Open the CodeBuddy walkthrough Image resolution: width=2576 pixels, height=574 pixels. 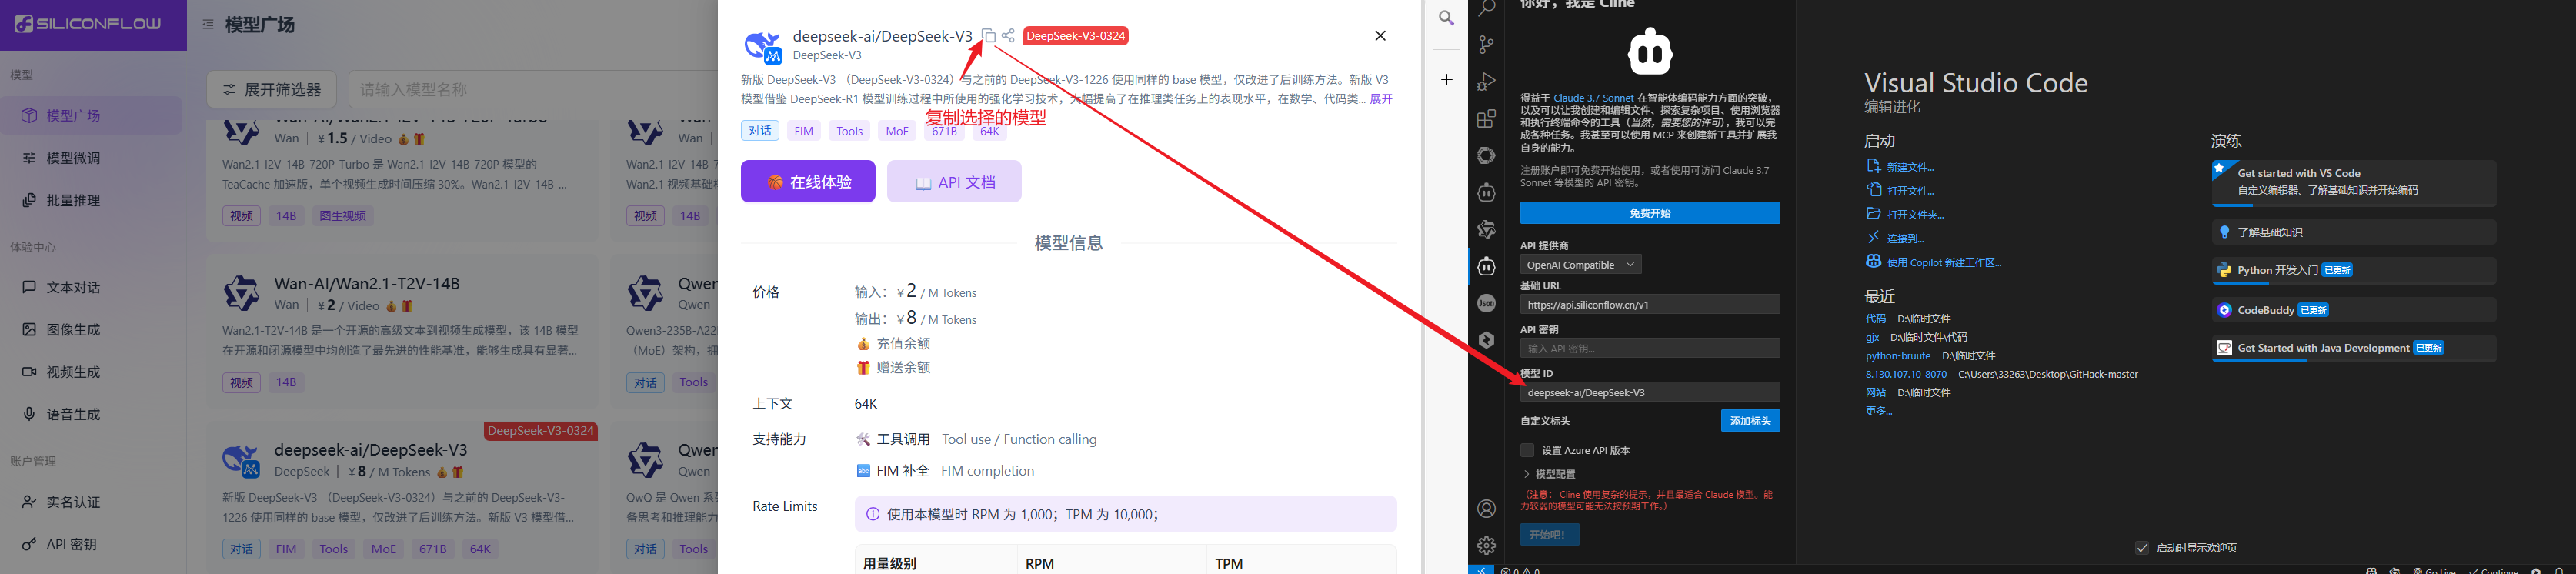pos(2354,310)
